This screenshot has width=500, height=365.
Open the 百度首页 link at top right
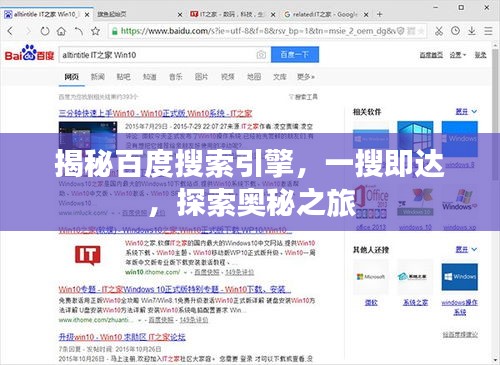click(x=431, y=55)
